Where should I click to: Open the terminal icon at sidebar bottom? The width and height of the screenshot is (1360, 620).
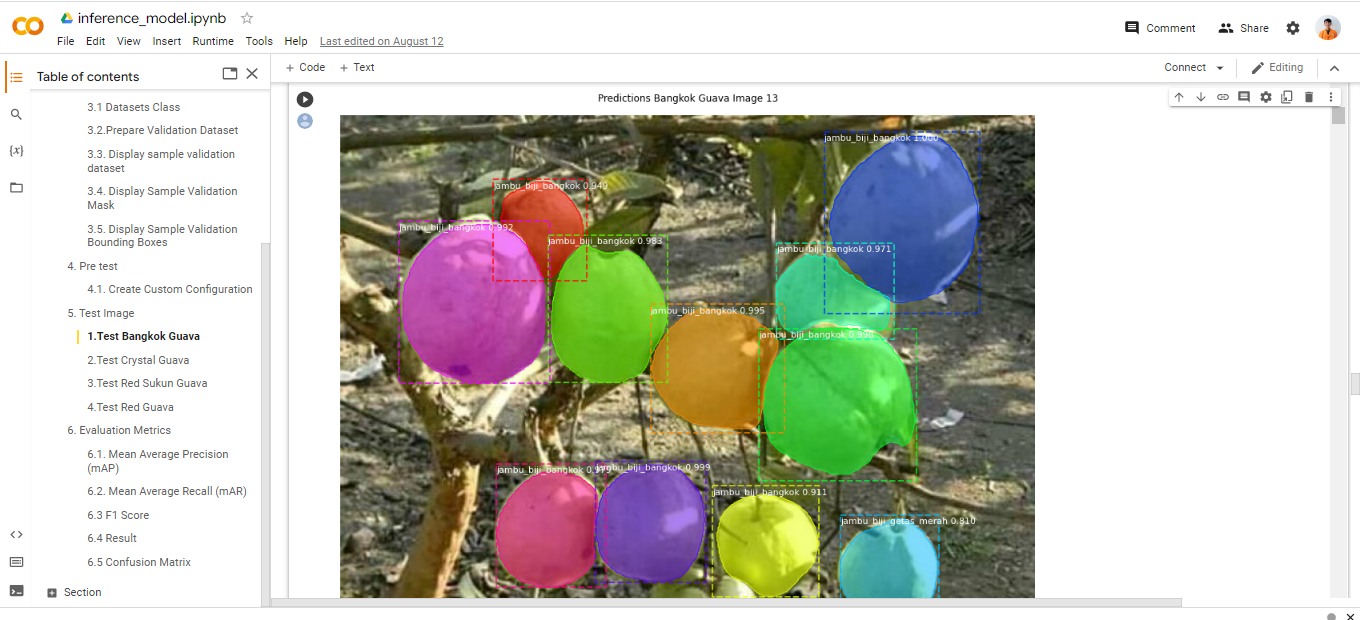pos(16,590)
